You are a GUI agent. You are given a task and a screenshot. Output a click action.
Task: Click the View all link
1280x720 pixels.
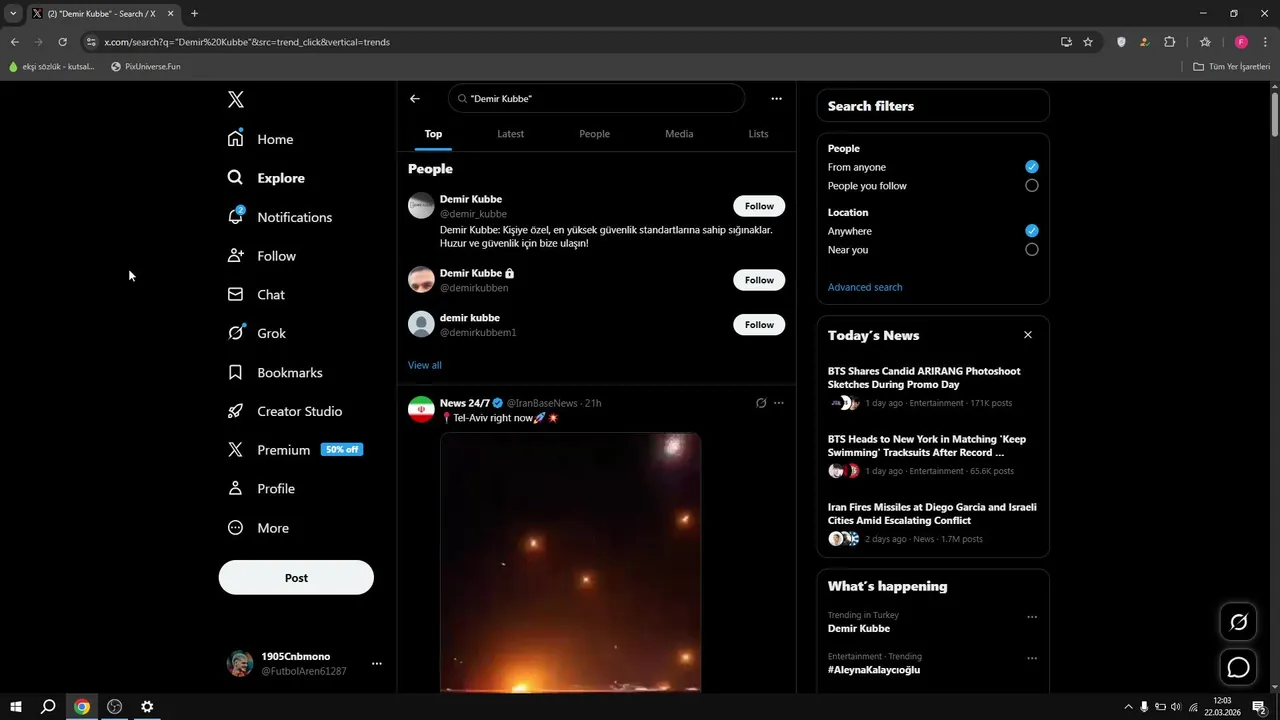[x=425, y=365]
